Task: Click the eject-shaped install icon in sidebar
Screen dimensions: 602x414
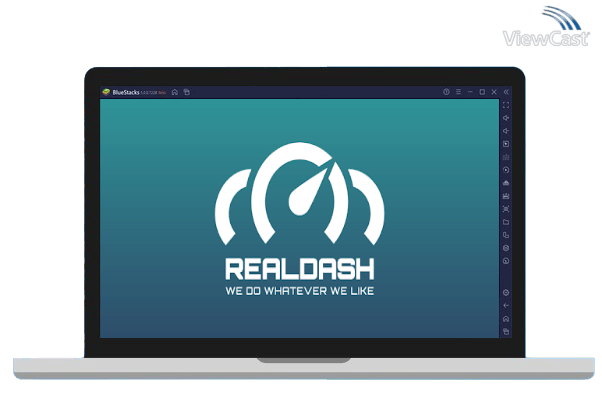Action: (x=506, y=183)
